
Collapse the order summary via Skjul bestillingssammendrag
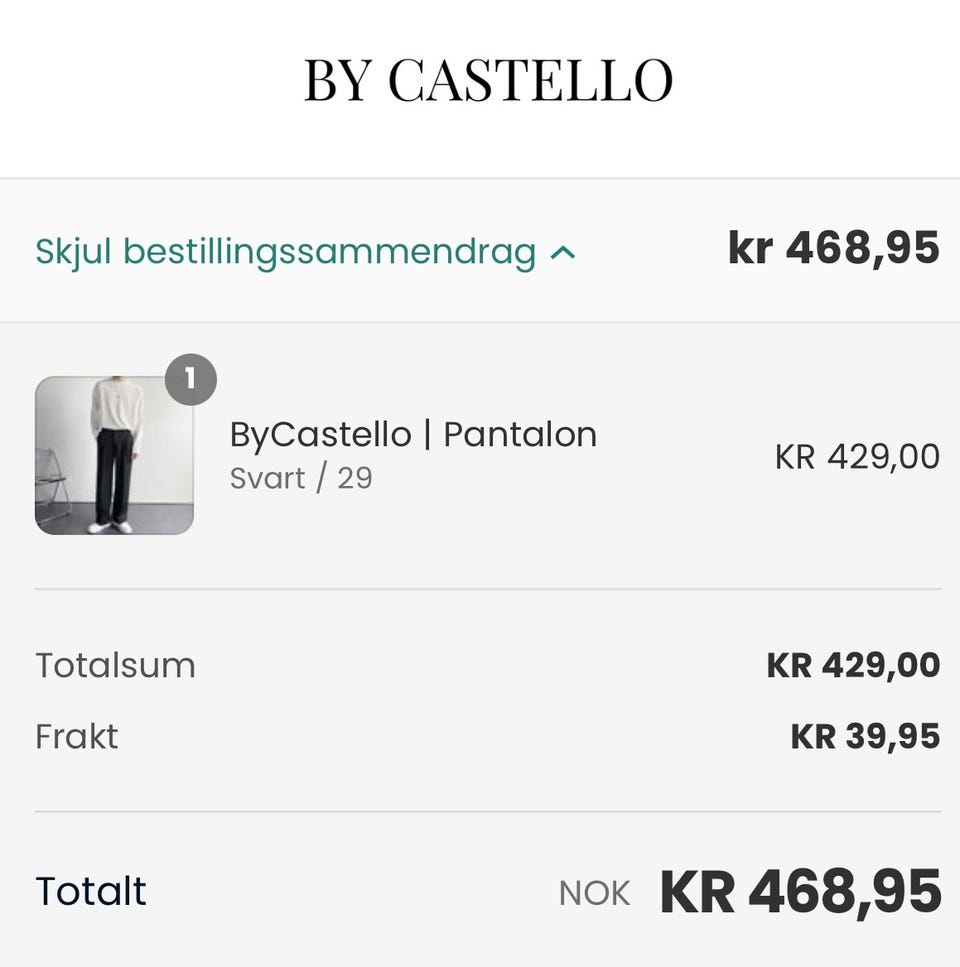[285, 252]
